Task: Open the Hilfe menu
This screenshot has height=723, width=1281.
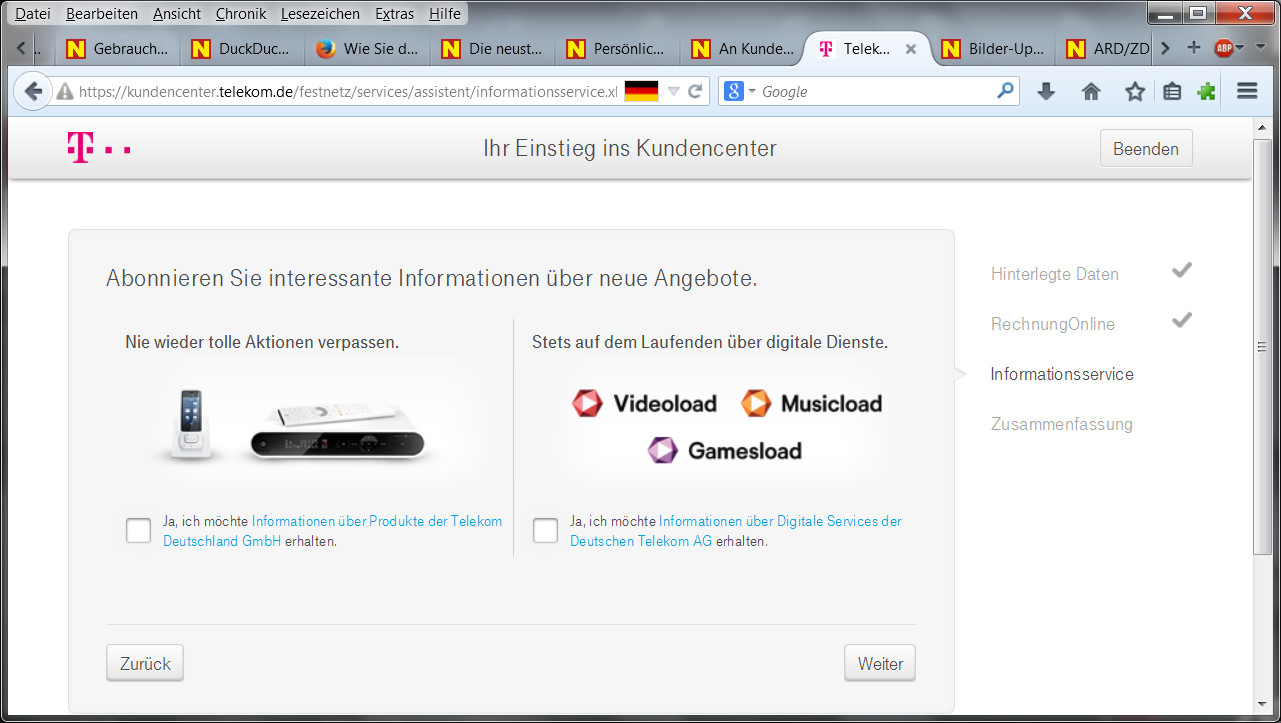Action: [445, 14]
